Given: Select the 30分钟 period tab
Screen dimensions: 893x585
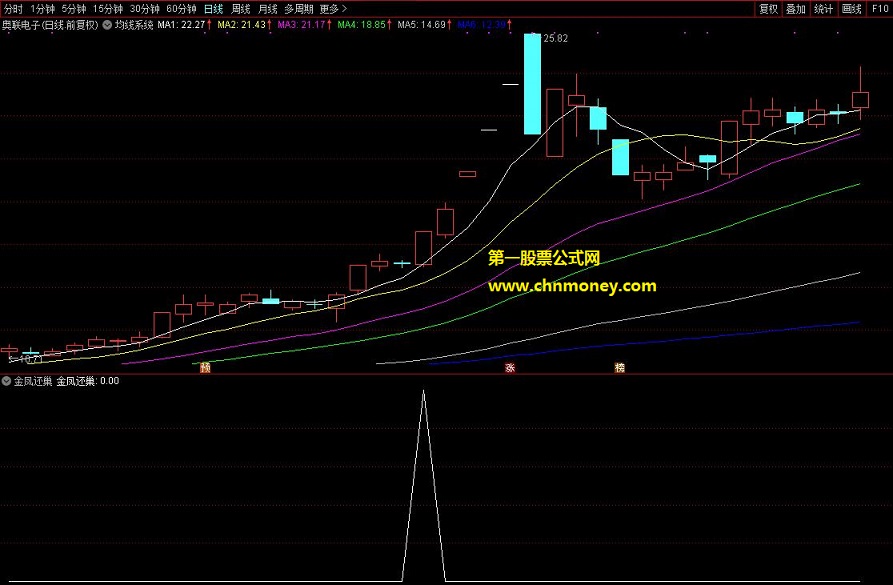Looking at the screenshot, I should point(145,9).
